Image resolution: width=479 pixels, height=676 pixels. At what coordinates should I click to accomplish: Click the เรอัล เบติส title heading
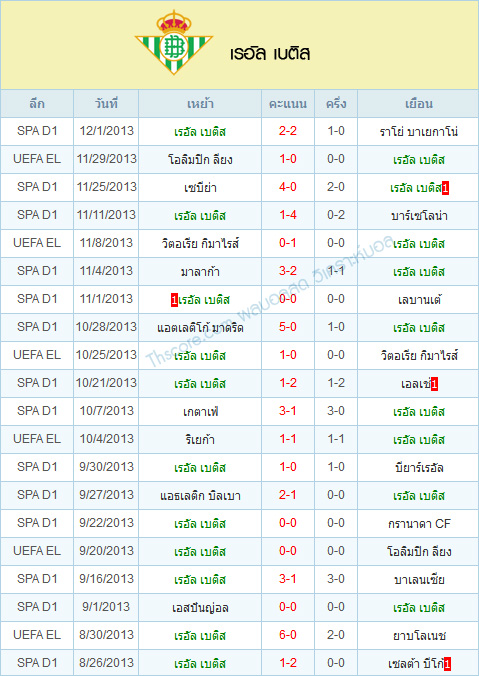(270, 53)
